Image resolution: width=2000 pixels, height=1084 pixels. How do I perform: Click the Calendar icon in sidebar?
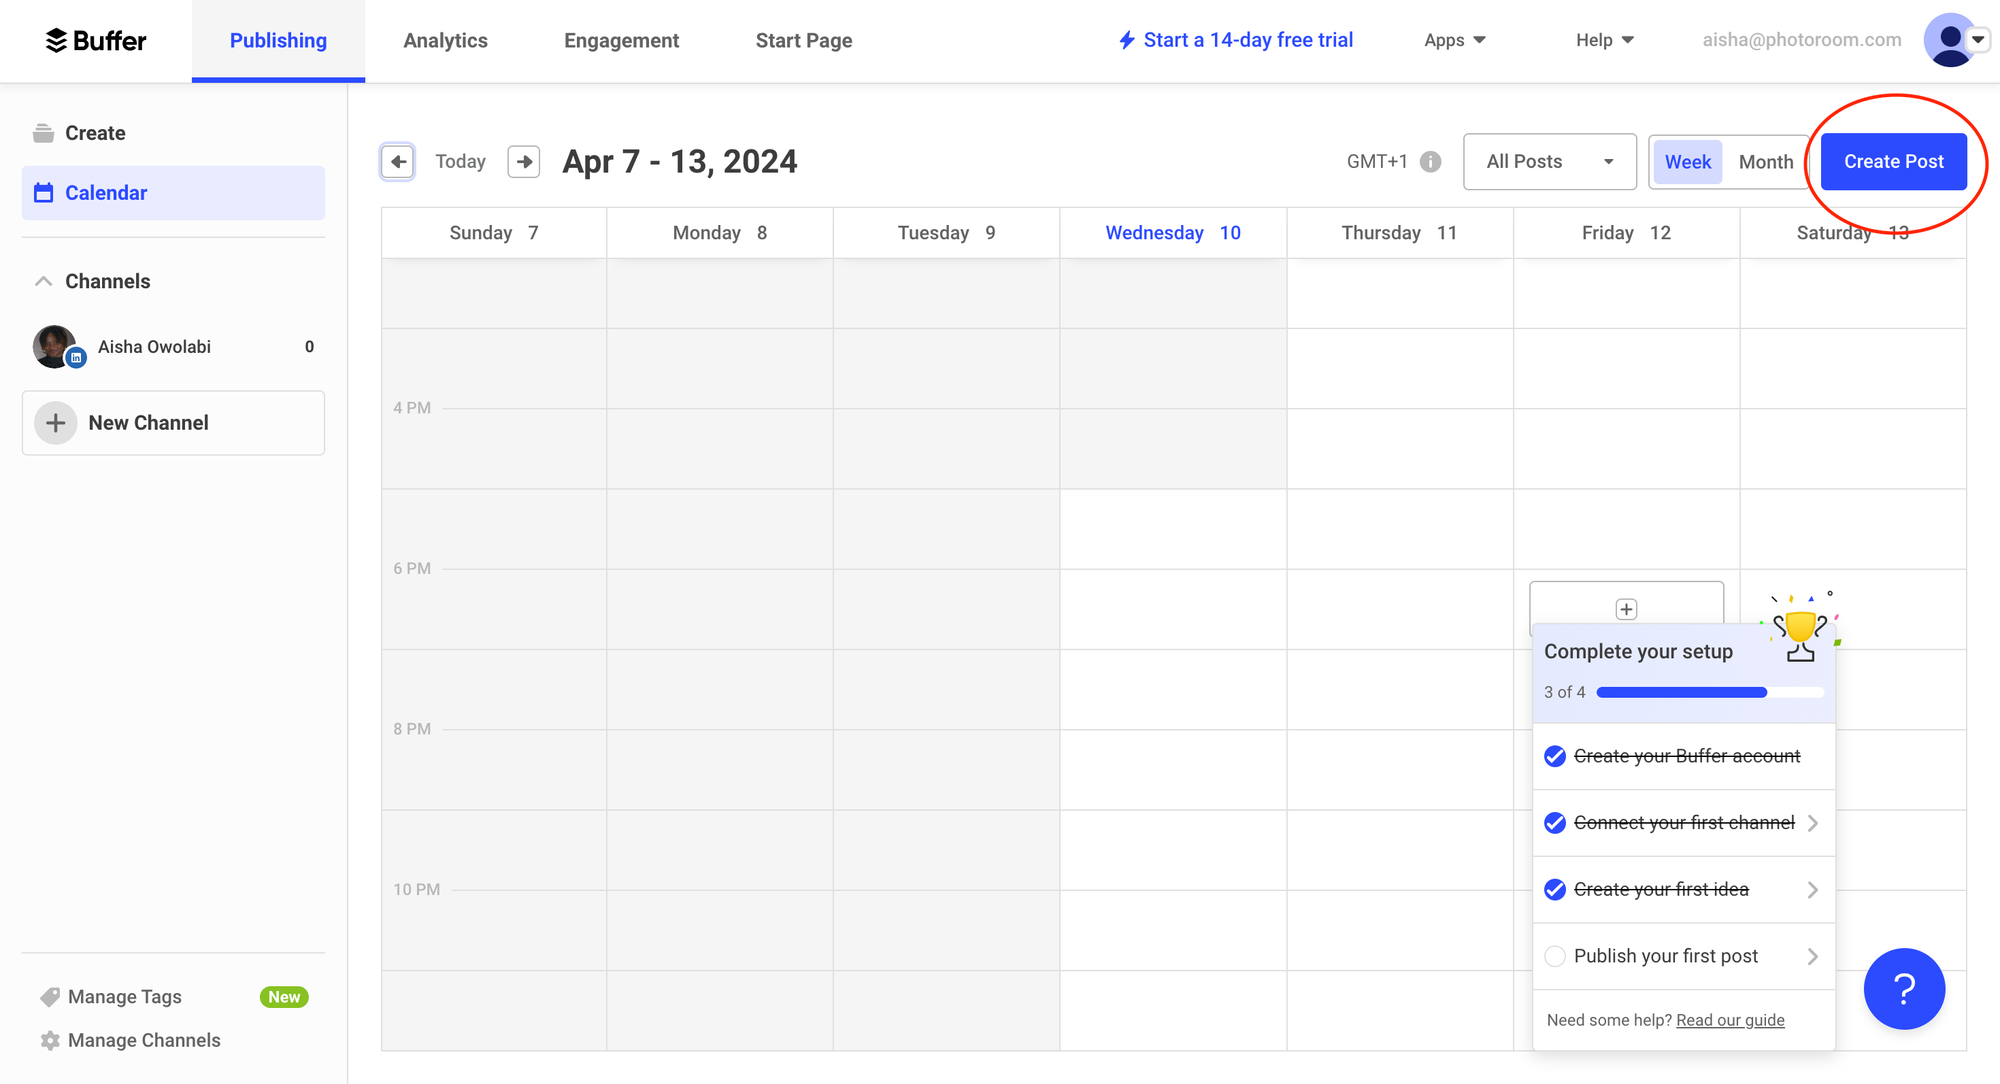(44, 192)
